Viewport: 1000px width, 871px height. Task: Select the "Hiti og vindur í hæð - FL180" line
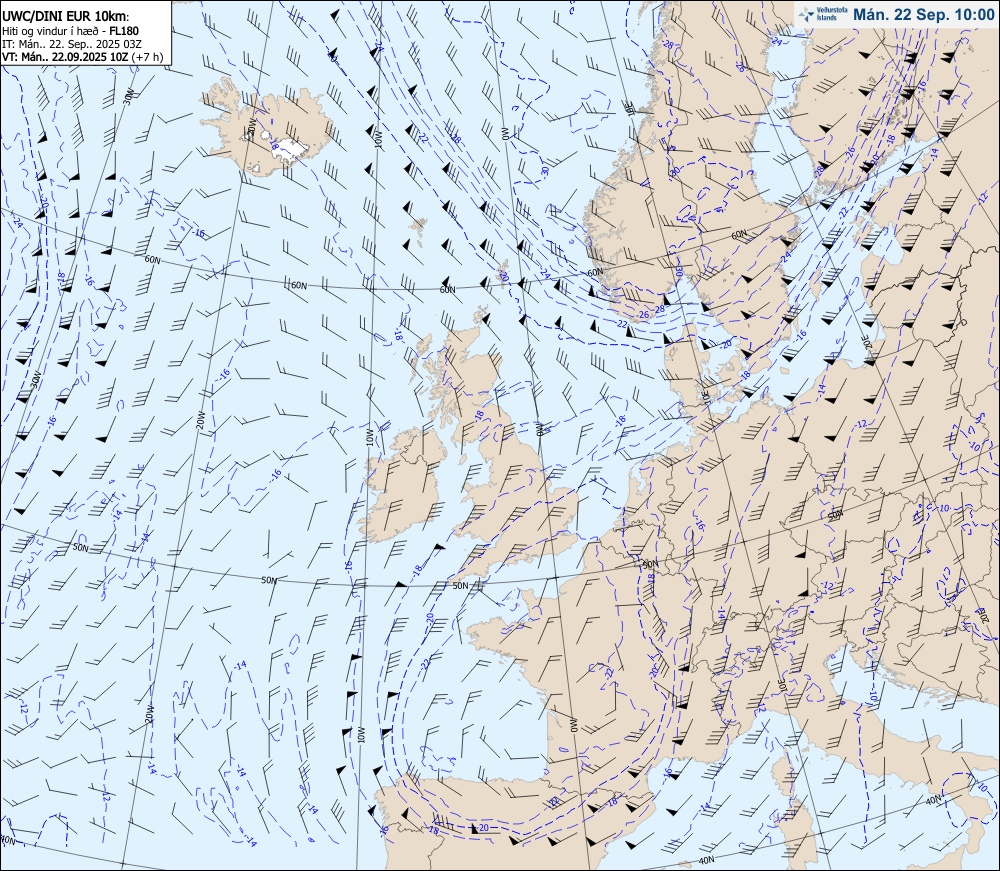point(70,31)
